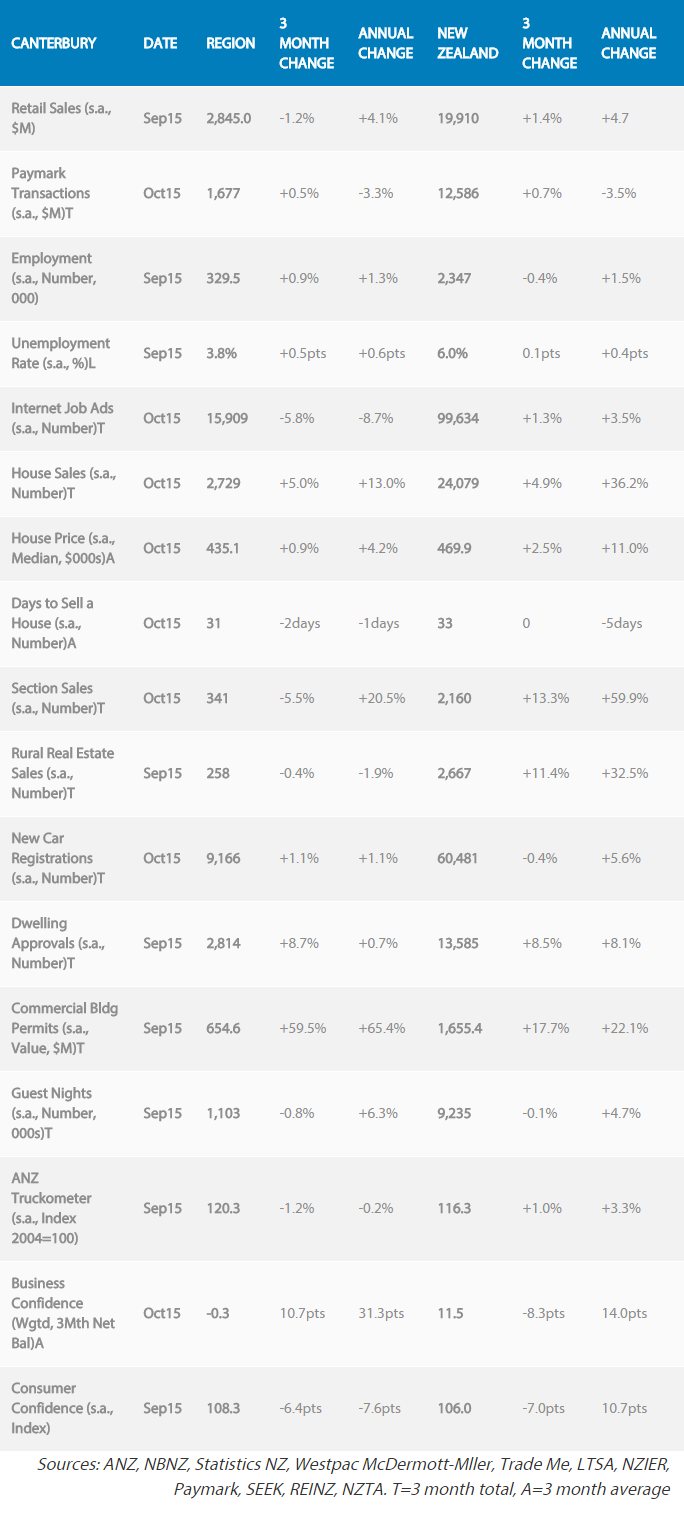The image size is (684, 1514).
Task: Click the Sources footnote text
Action: [x=354, y=1477]
